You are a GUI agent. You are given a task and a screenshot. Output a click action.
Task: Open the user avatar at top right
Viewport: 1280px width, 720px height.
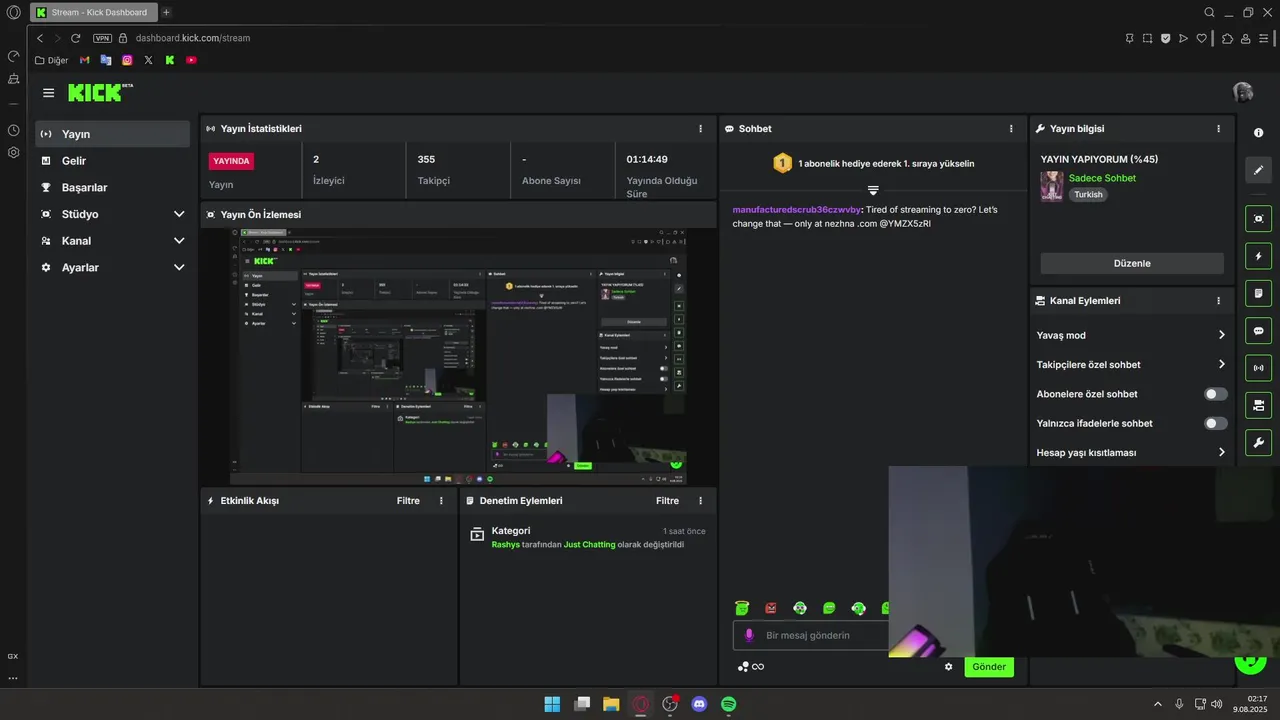[x=1243, y=92]
